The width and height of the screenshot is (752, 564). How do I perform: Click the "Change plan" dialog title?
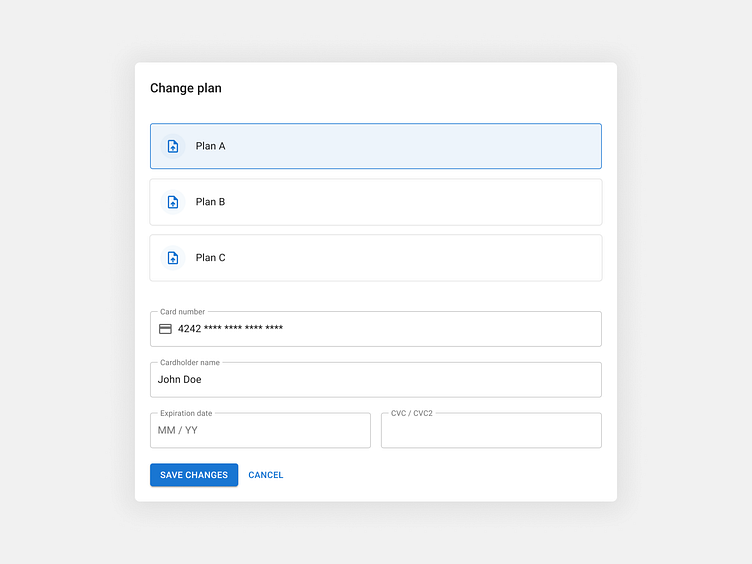click(x=186, y=88)
